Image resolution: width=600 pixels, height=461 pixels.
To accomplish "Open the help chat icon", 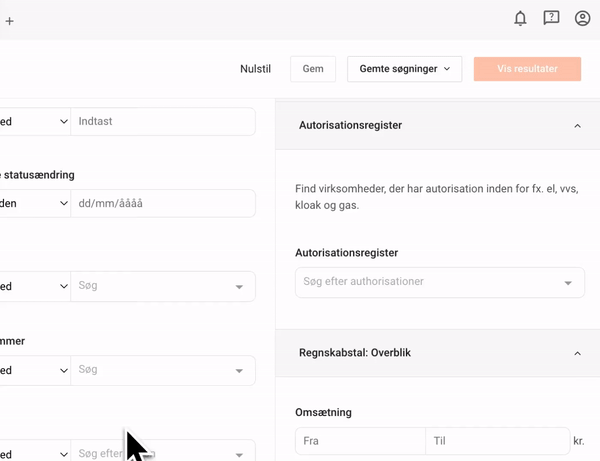I will pos(551,18).
